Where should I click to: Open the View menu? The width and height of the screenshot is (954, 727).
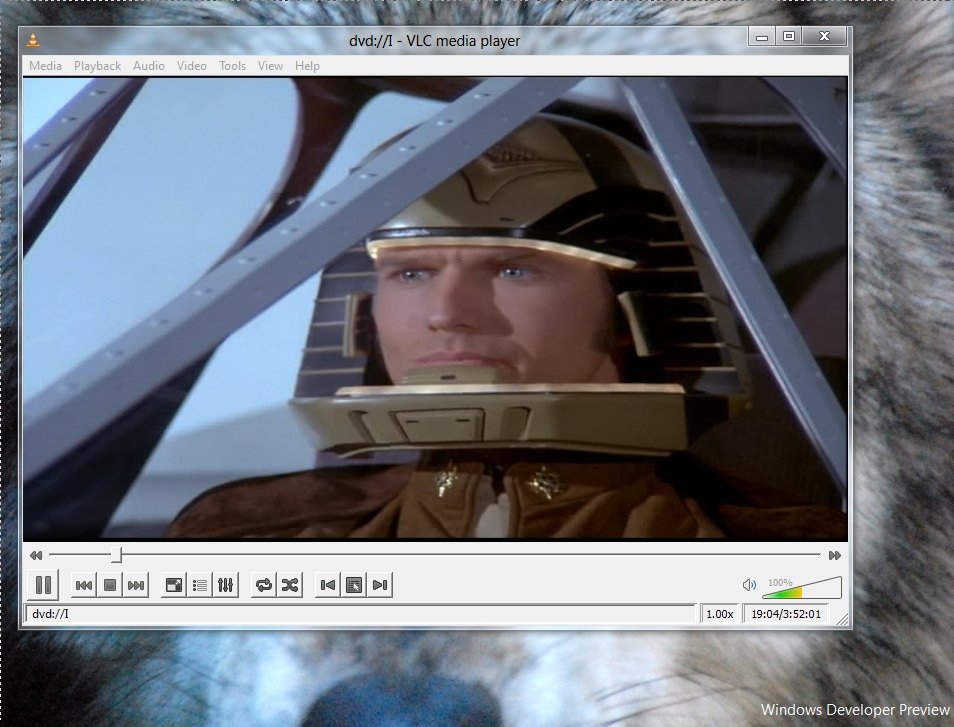270,66
